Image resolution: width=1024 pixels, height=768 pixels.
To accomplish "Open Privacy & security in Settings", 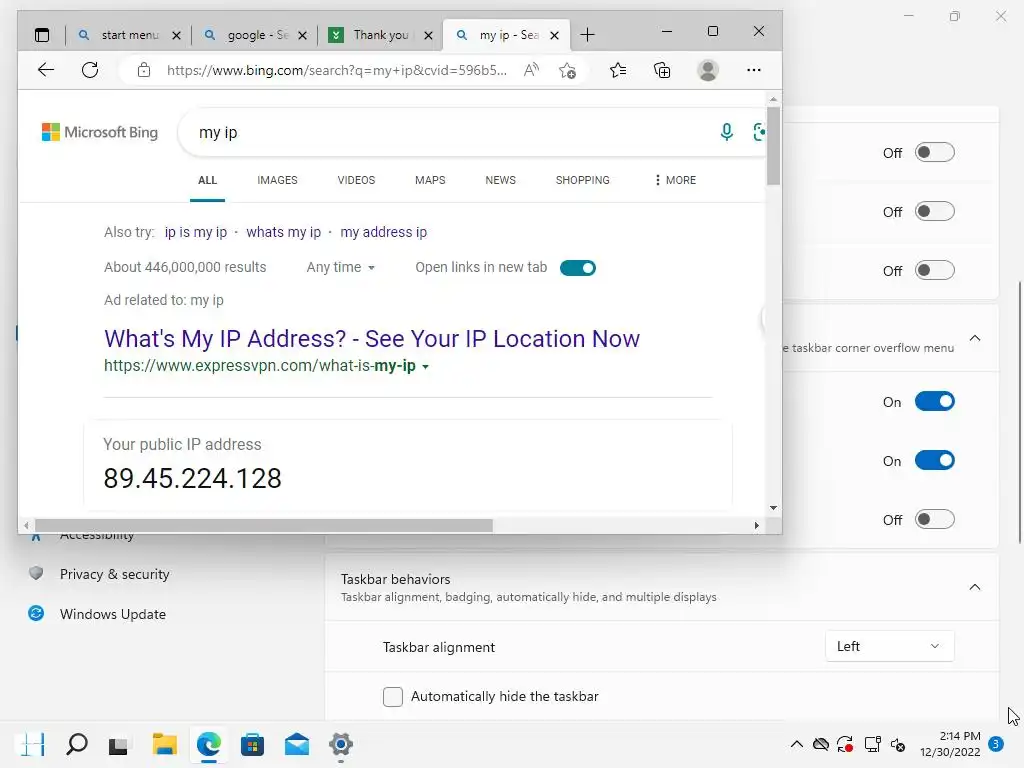I will (114, 574).
